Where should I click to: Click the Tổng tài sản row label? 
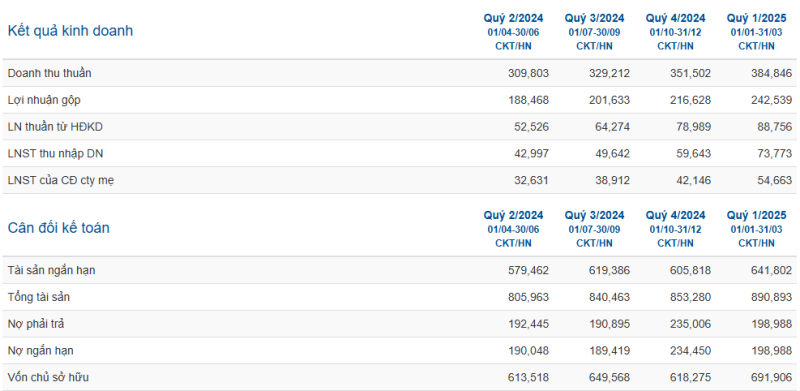point(39,297)
